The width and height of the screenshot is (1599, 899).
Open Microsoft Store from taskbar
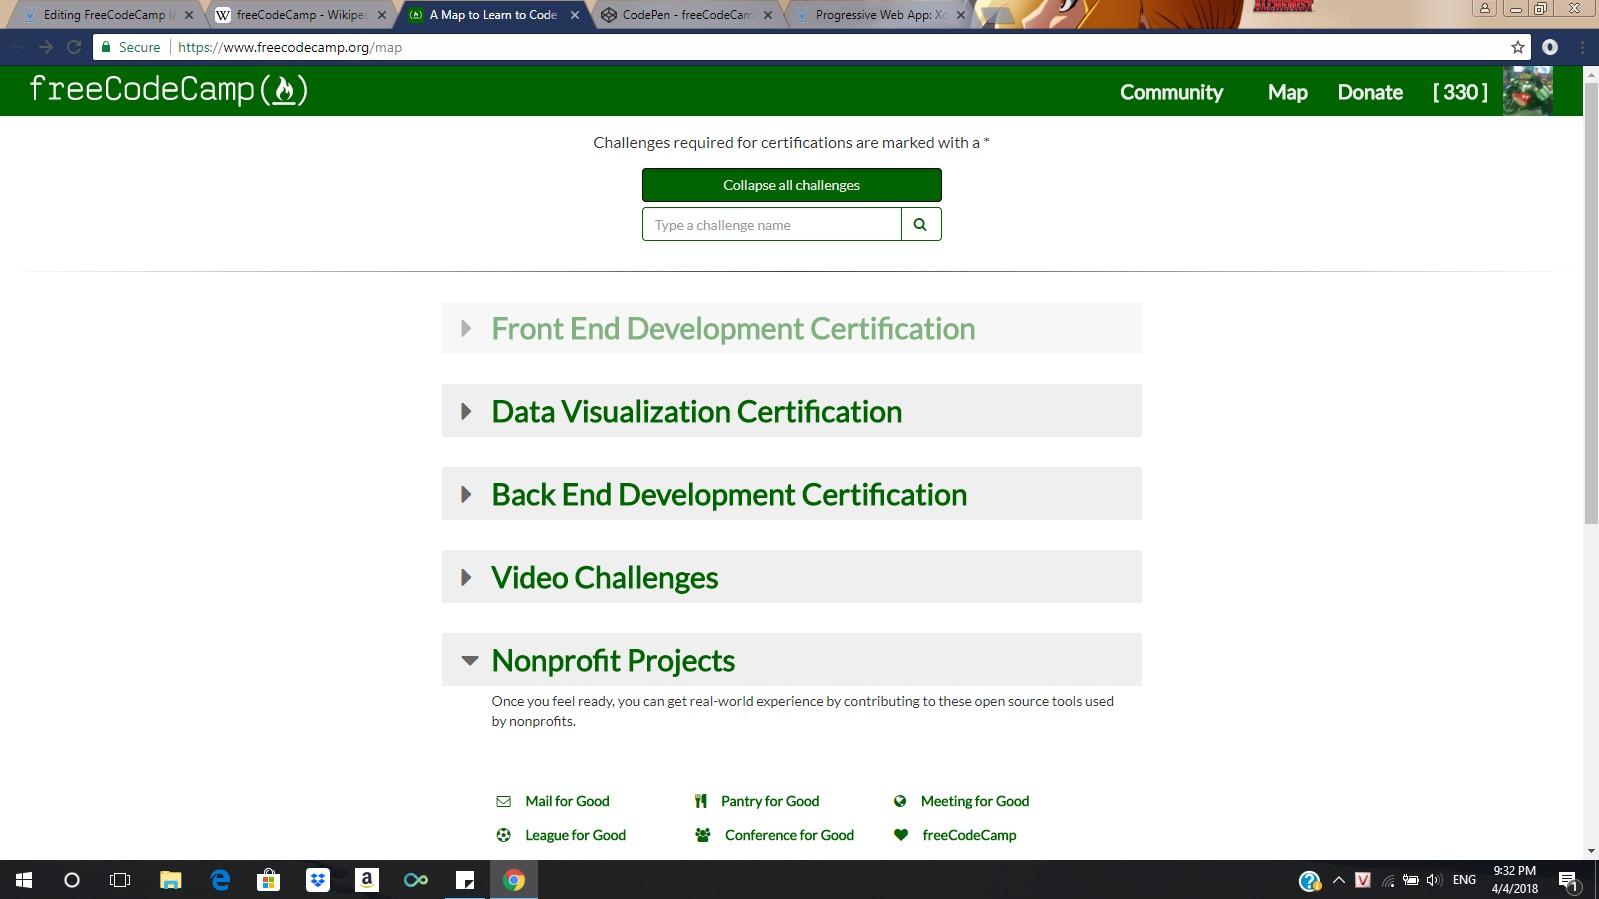(x=268, y=880)
